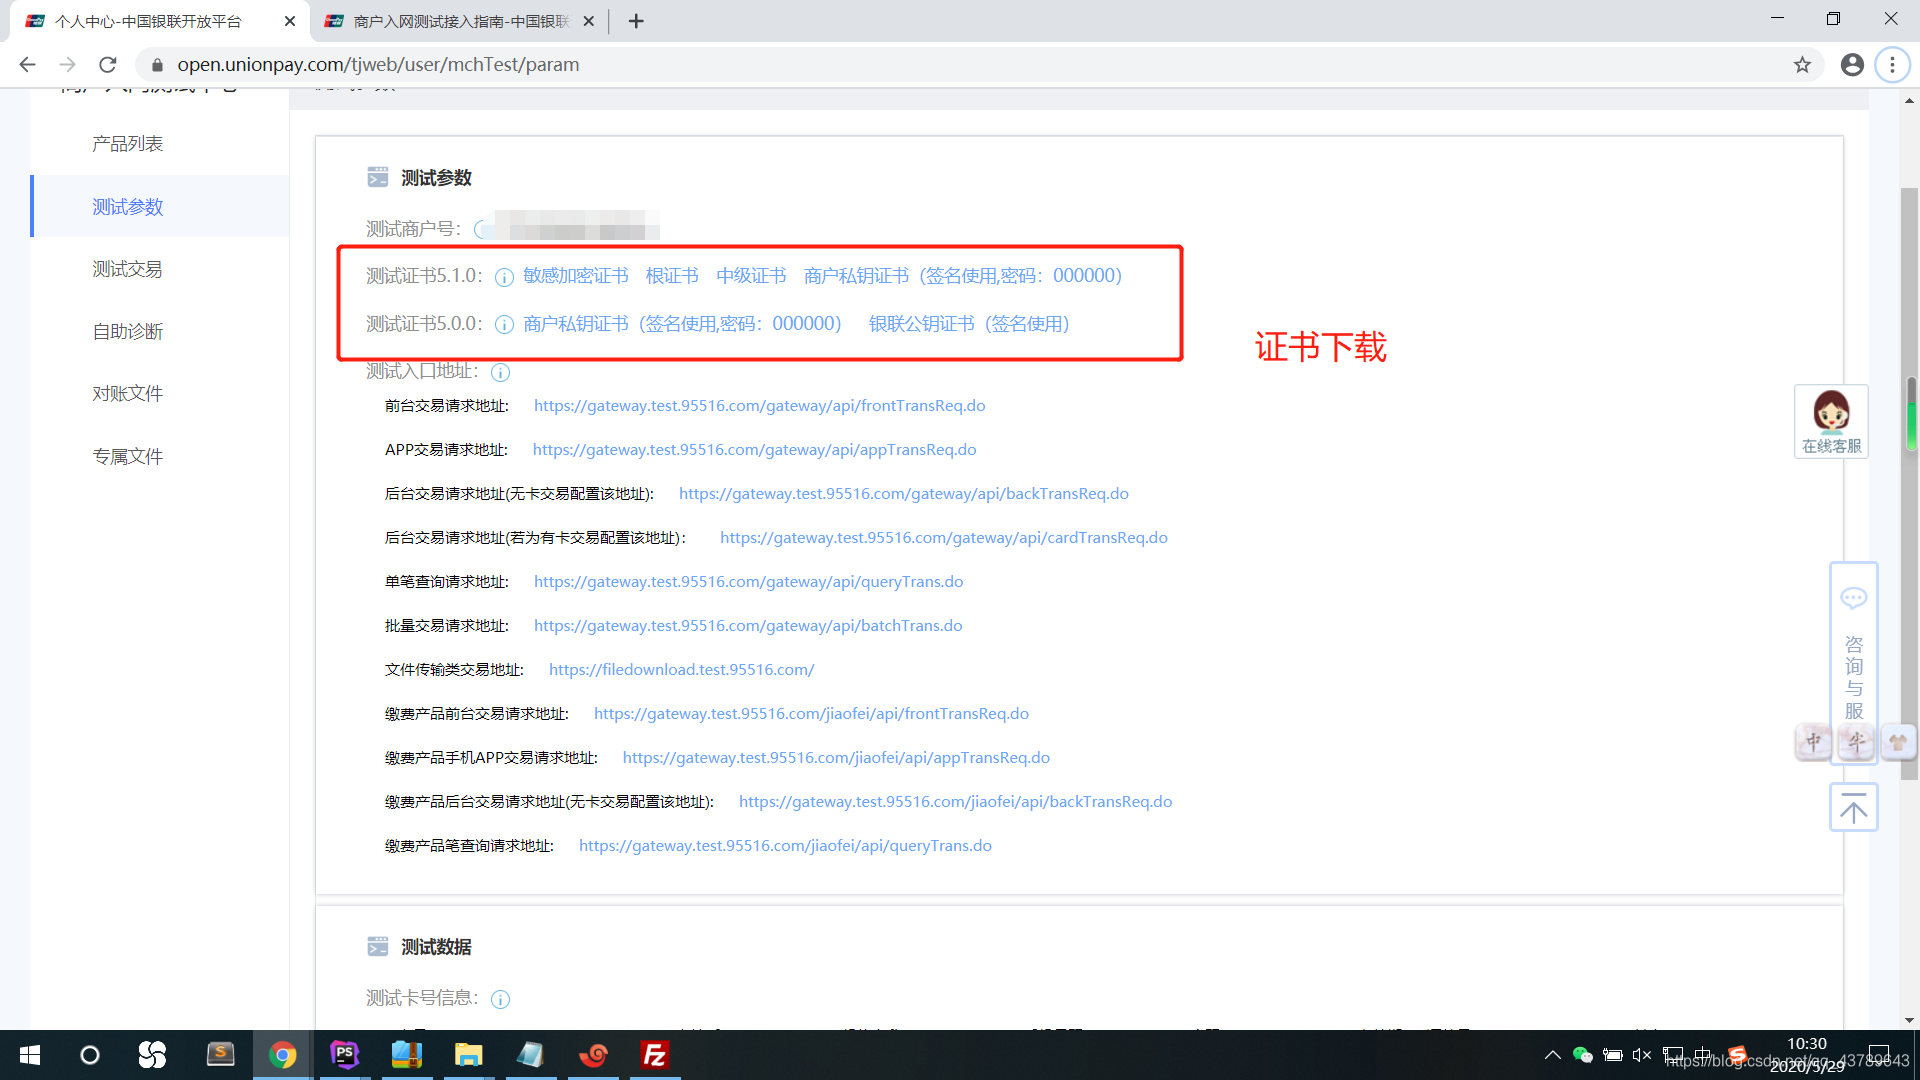Download 敏感加密证书 certificate
This screenshot has height=1080, width=1920.
pyautogui.click(x=575, y=276)
